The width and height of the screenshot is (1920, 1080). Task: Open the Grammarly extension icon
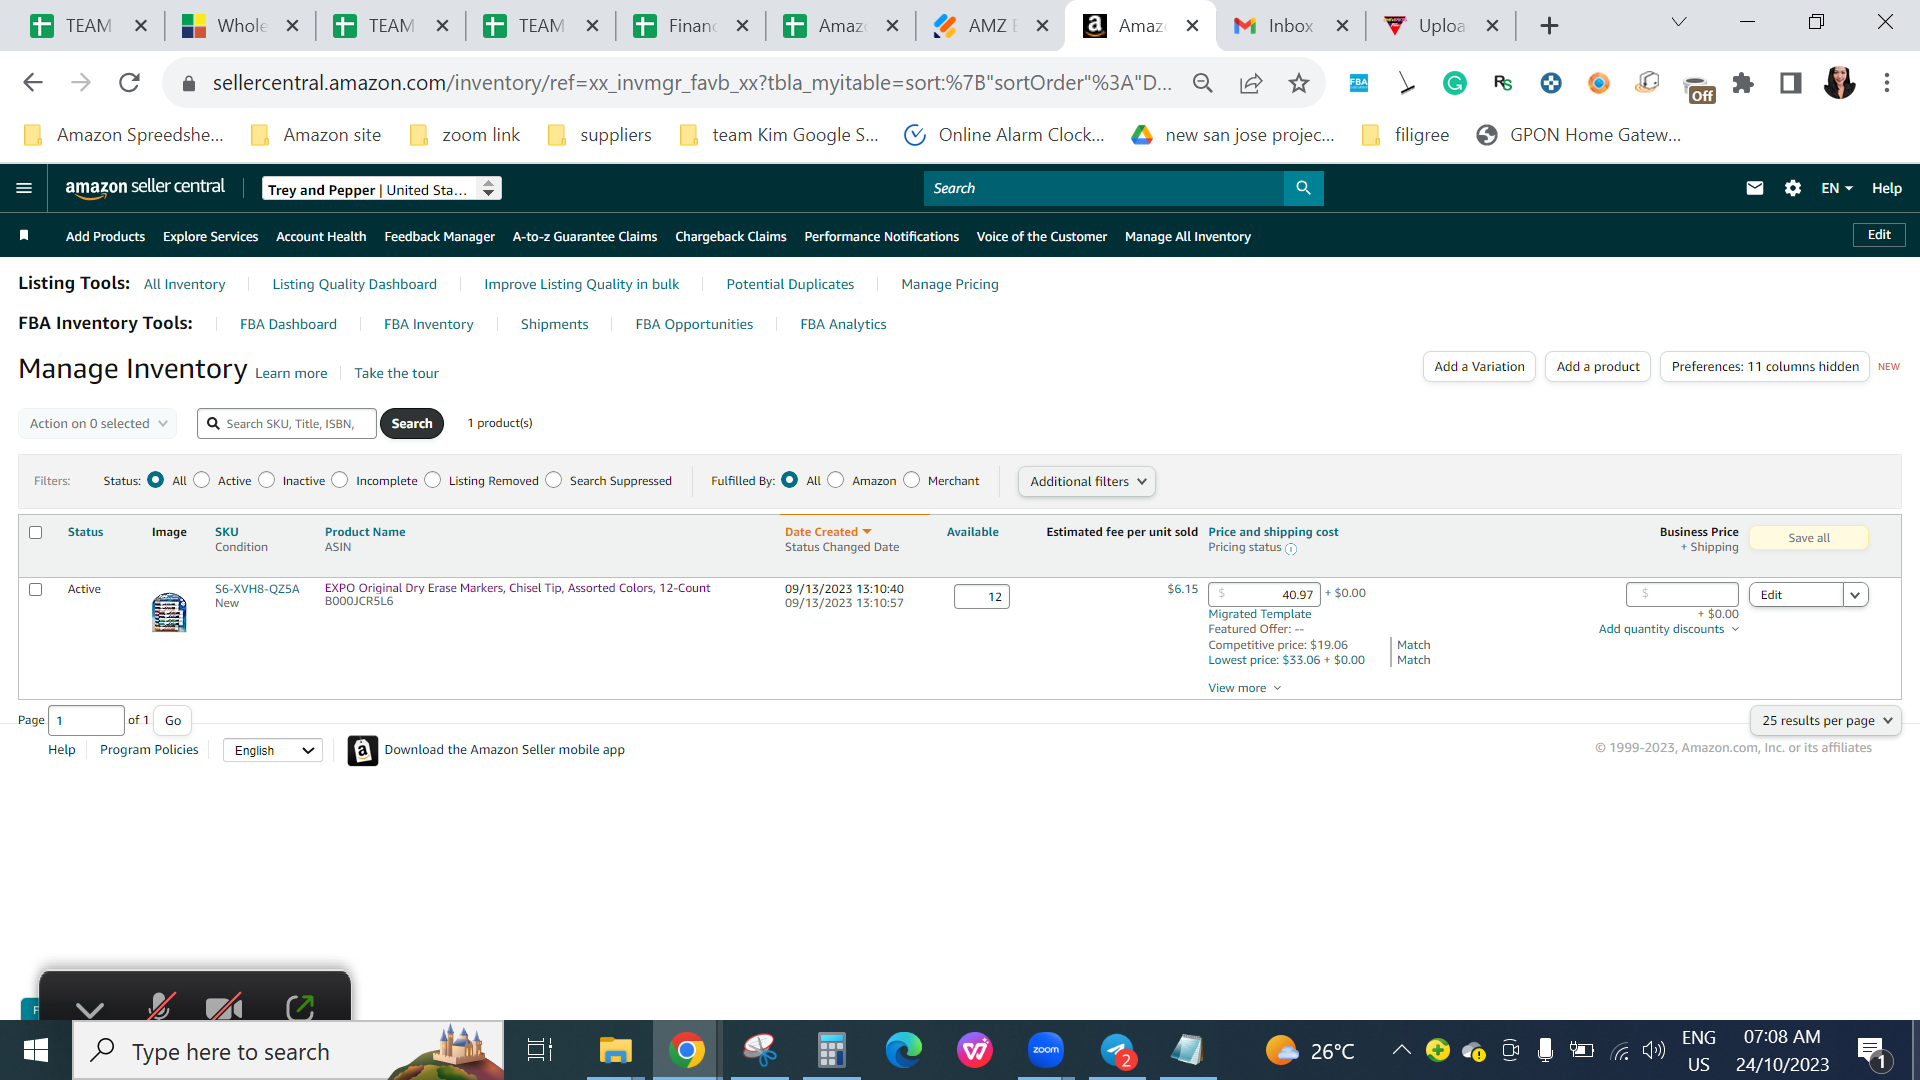coord(1455,84)
